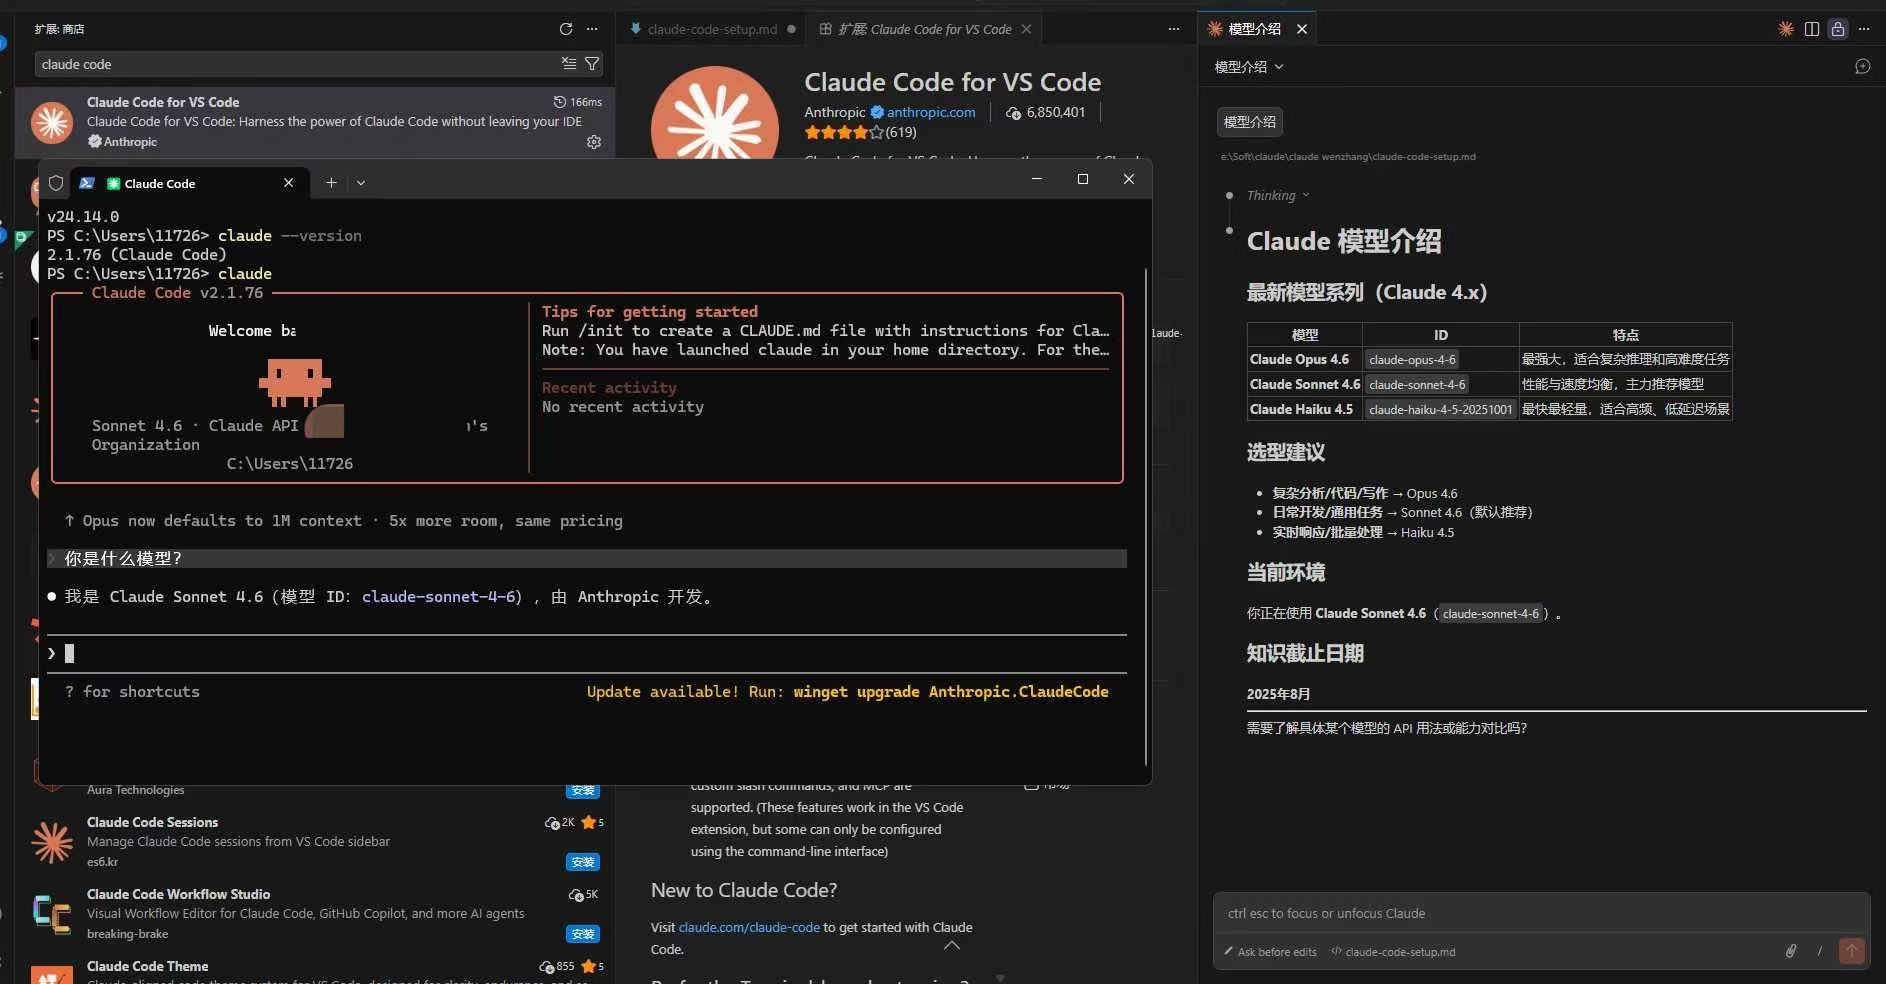1886x984 pixels.
Task: Click the manage gear for Claude Code extension
Action: [x=594, y=142]
